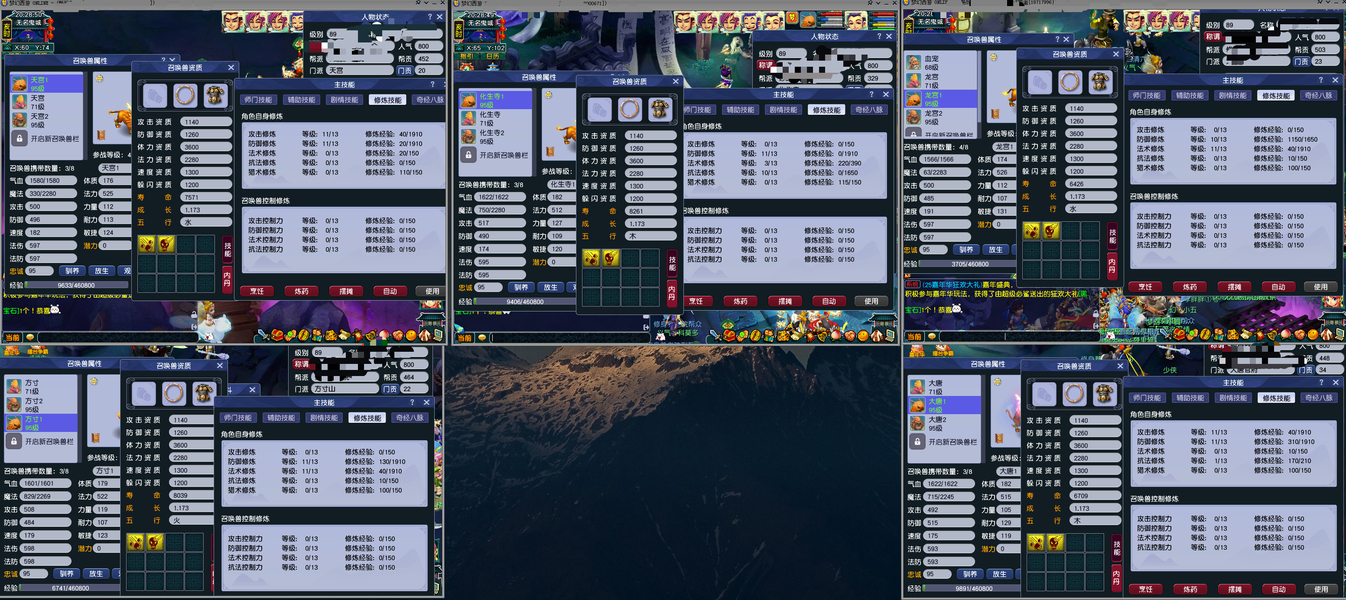Close the 召唤兽资质 panel in the 天宫 window
This screenshot has height=600, width=1346.
click(231, 68)
